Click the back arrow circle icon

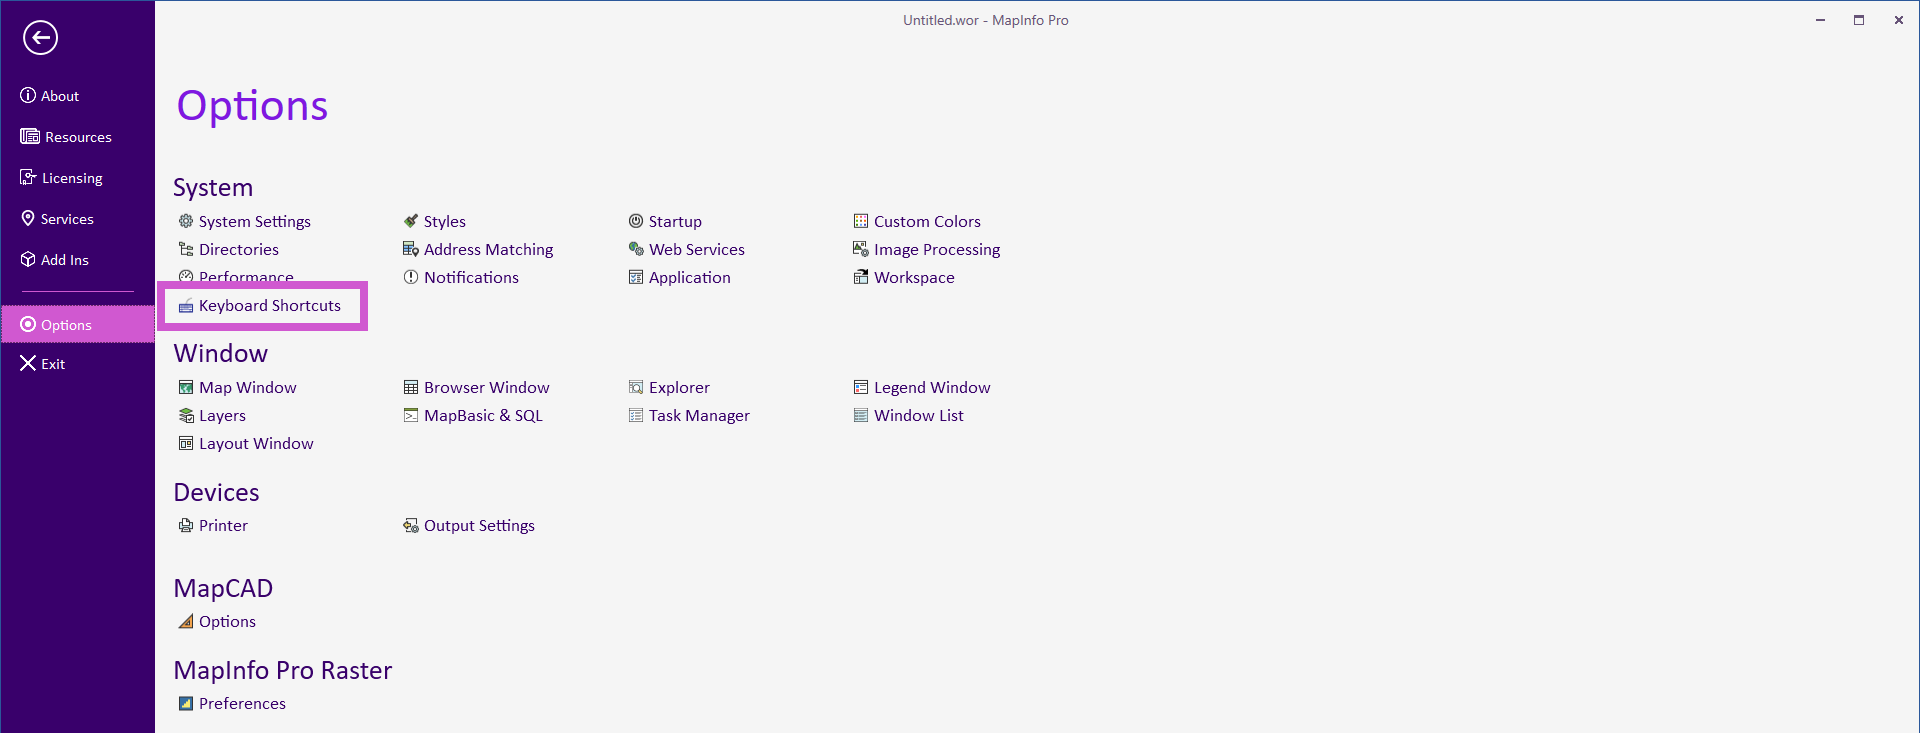click(40, 38)
